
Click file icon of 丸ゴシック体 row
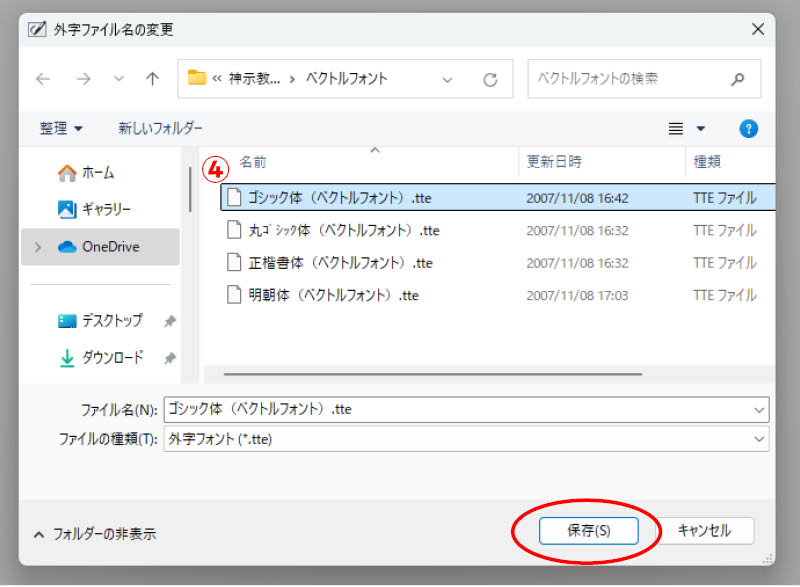234,230
